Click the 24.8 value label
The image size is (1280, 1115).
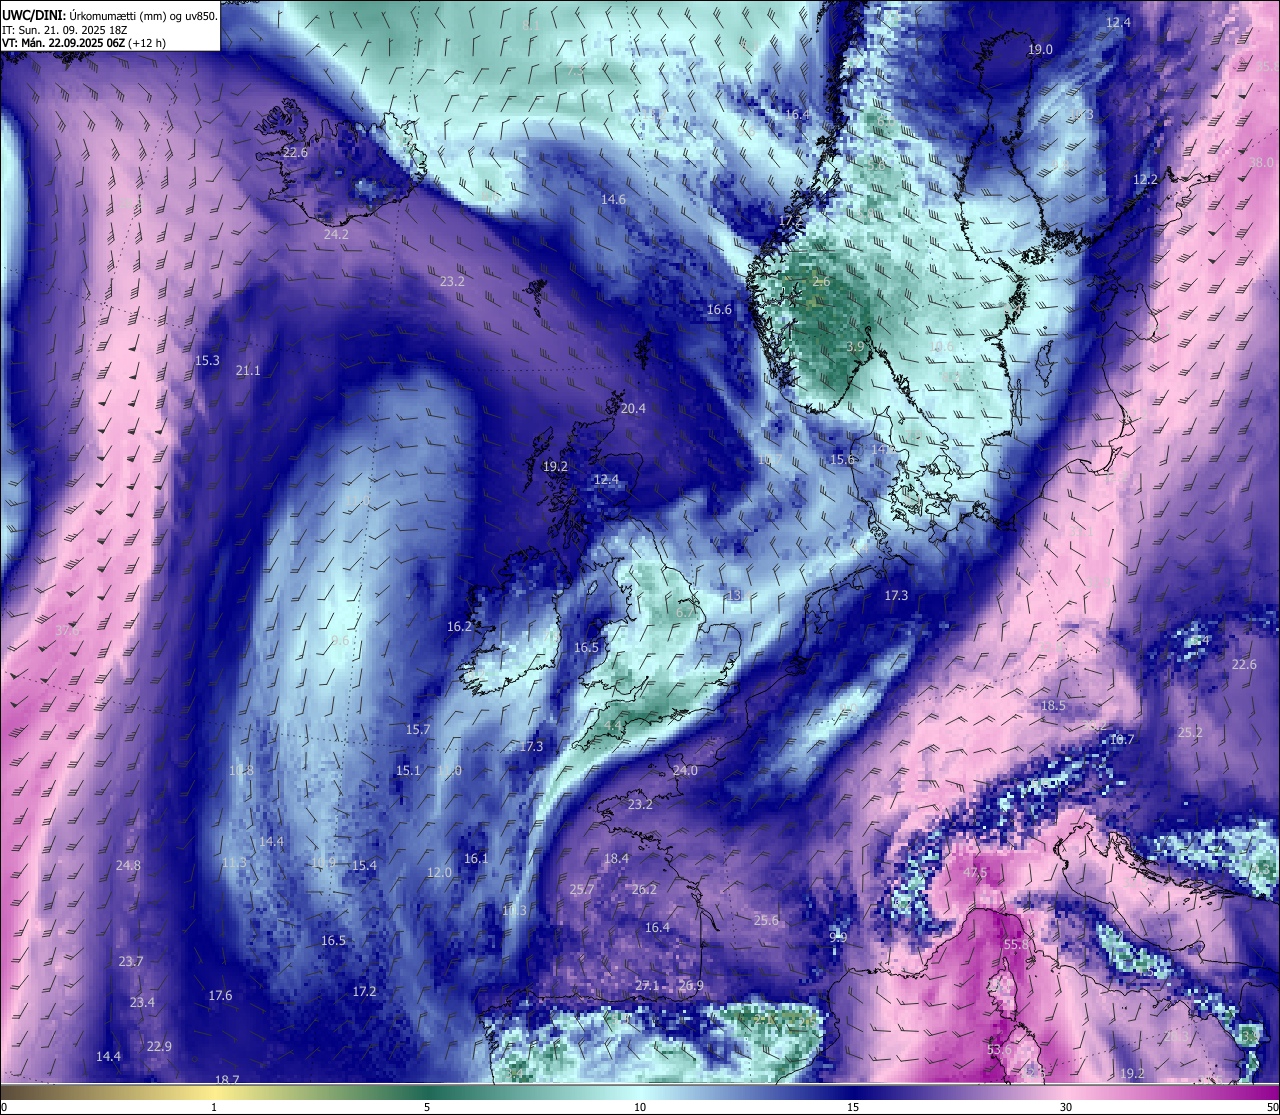128,865
